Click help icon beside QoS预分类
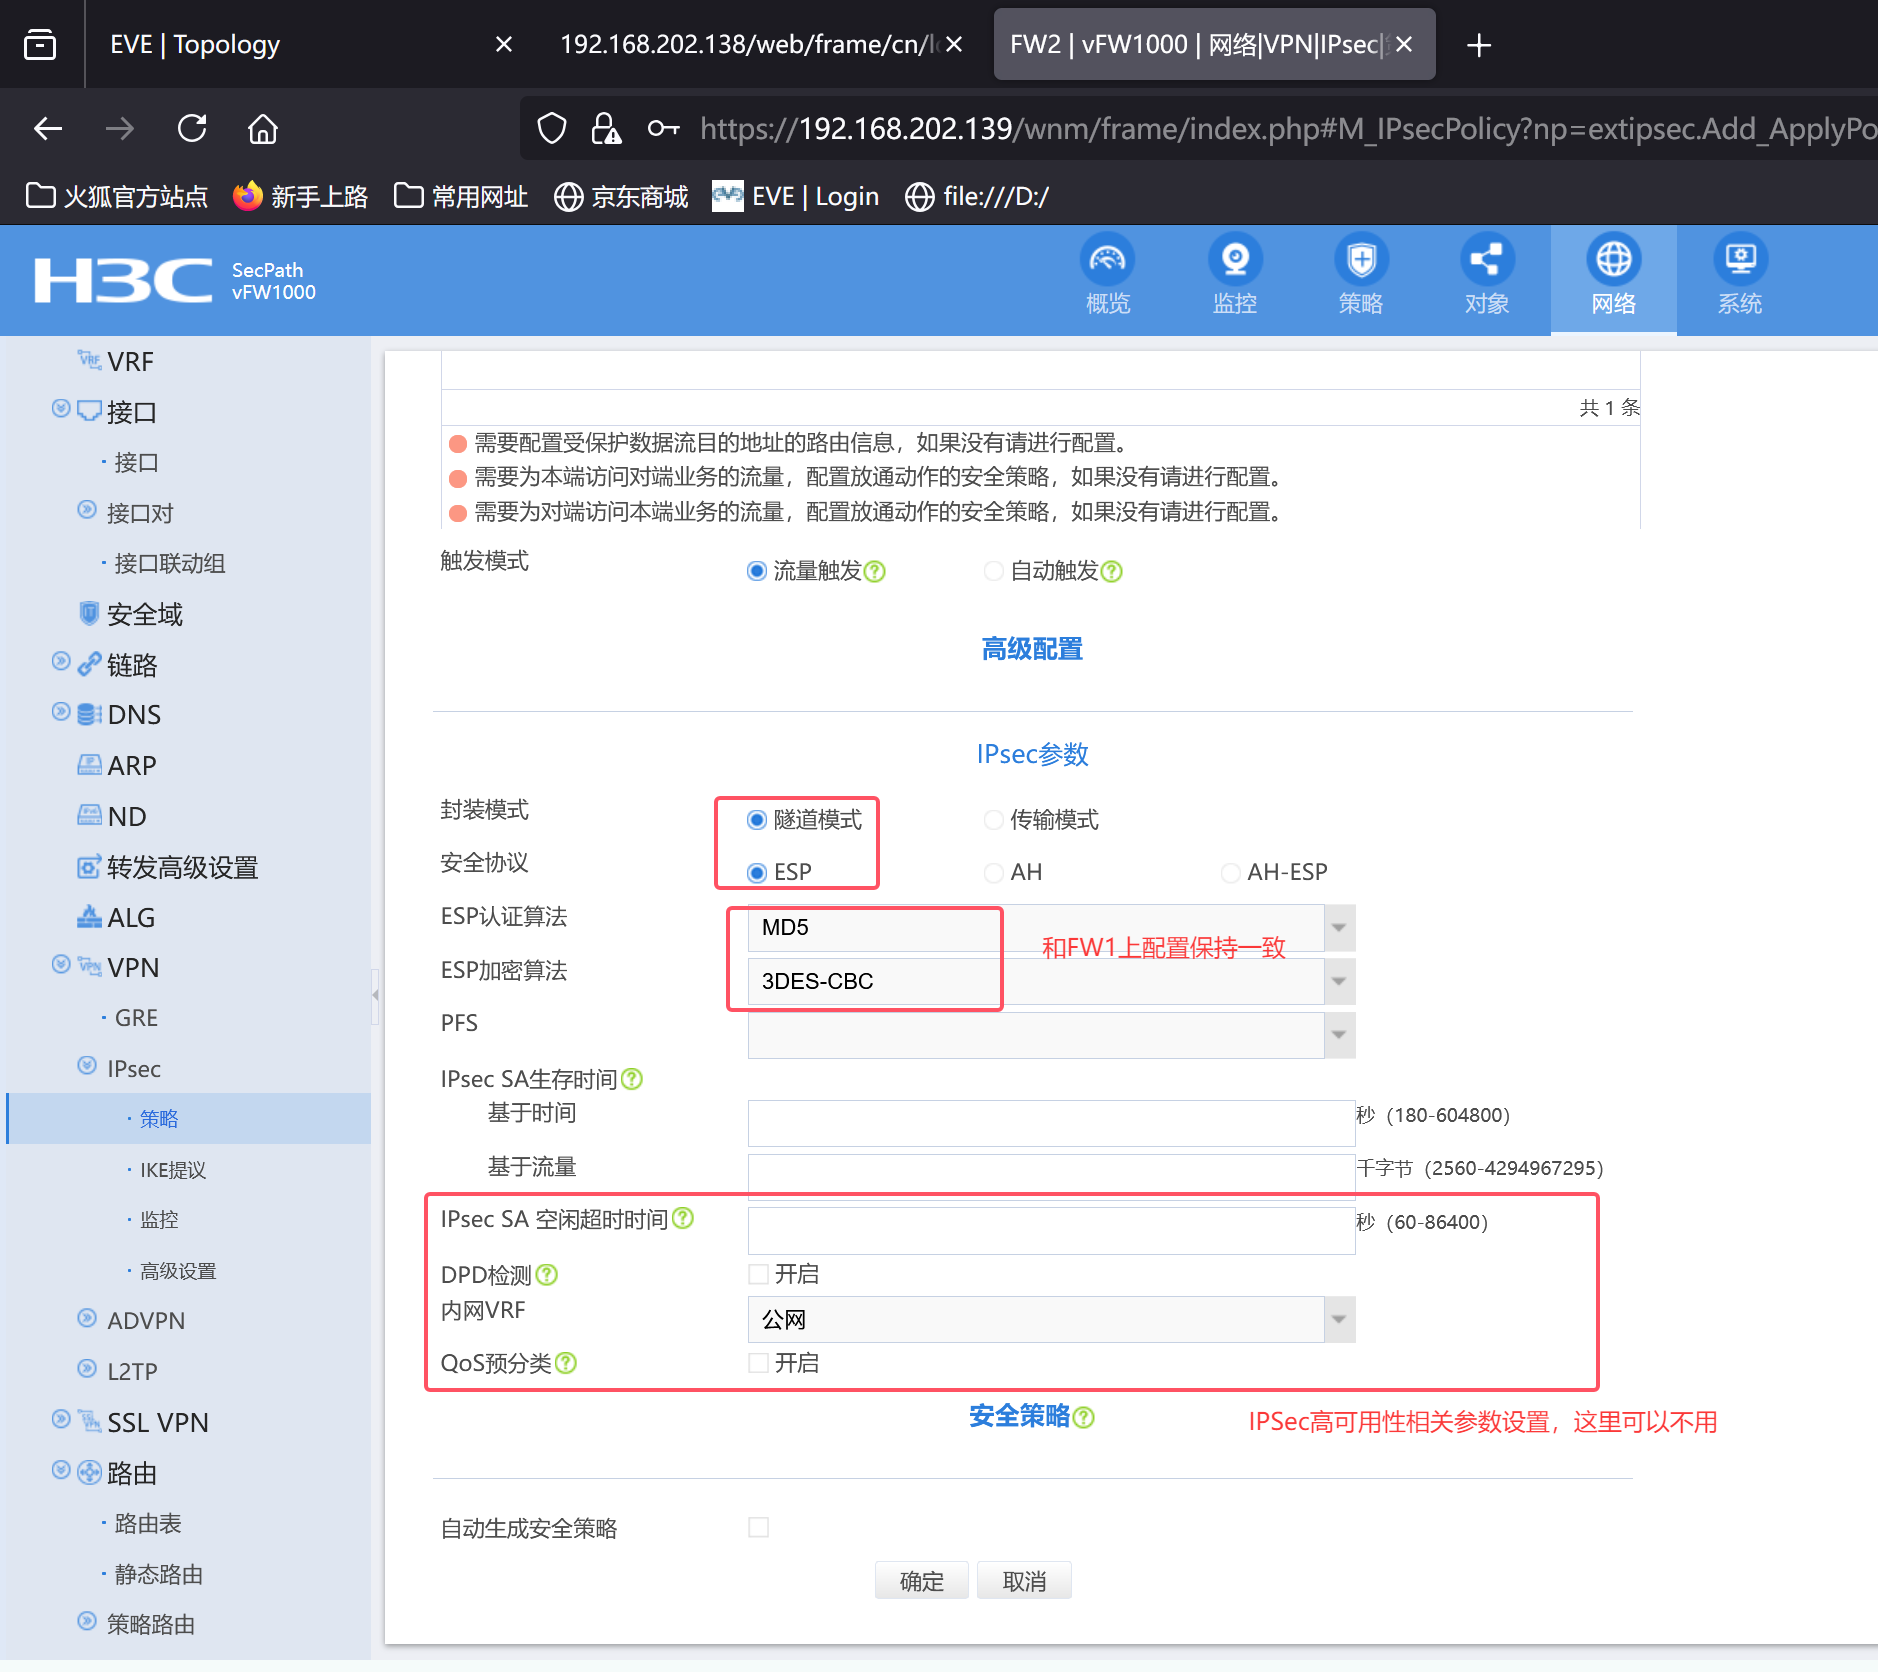Viewport: 1878px width, 1672px height. (566, 1362)
